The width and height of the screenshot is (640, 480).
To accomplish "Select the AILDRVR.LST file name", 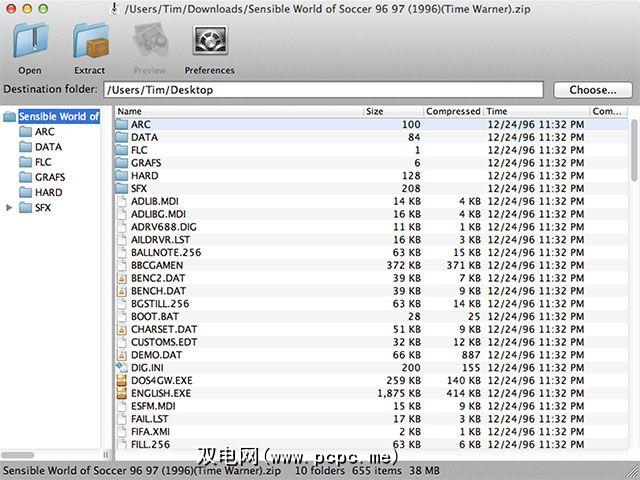I will point(160,240).
